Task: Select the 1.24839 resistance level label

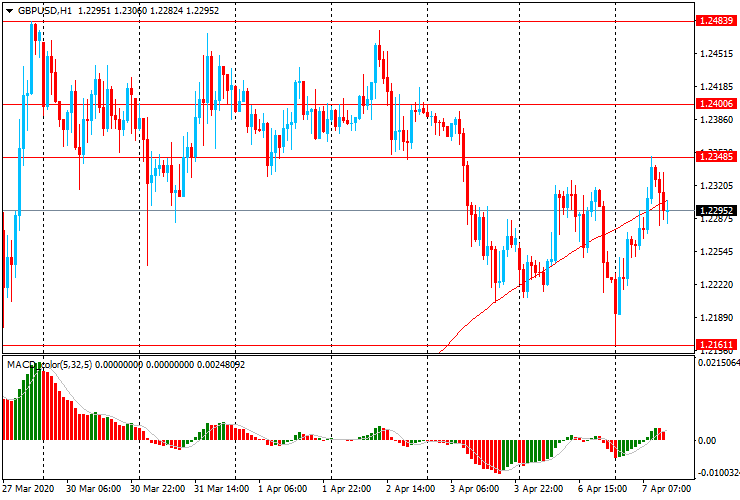Action: point(716,21)
